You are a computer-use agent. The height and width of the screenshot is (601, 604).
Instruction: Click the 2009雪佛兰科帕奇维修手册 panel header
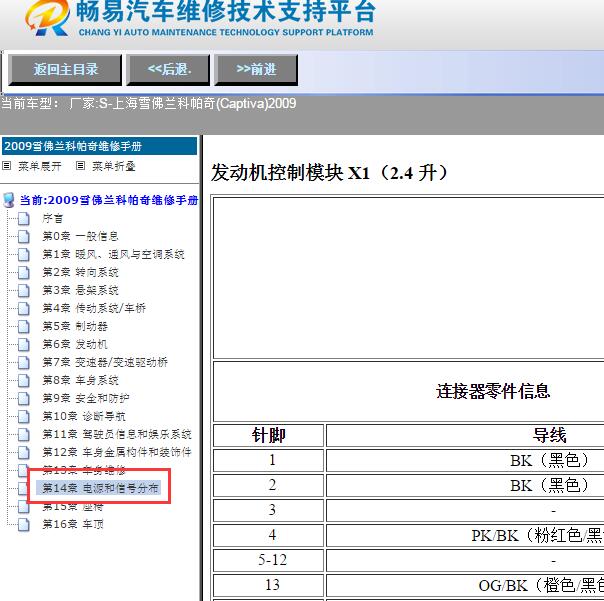coord(99,146)
